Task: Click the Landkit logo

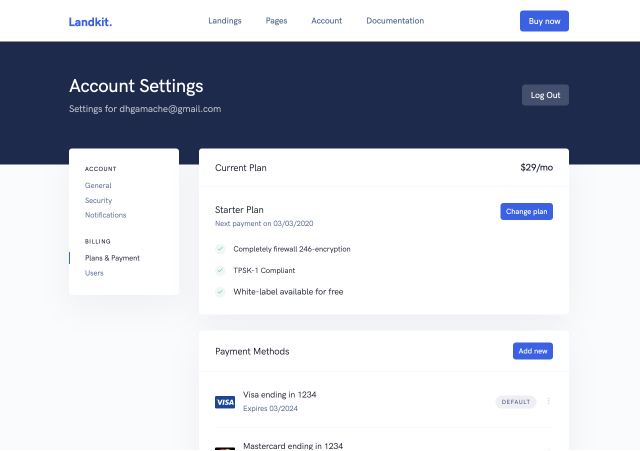Action: pos(90,21)
